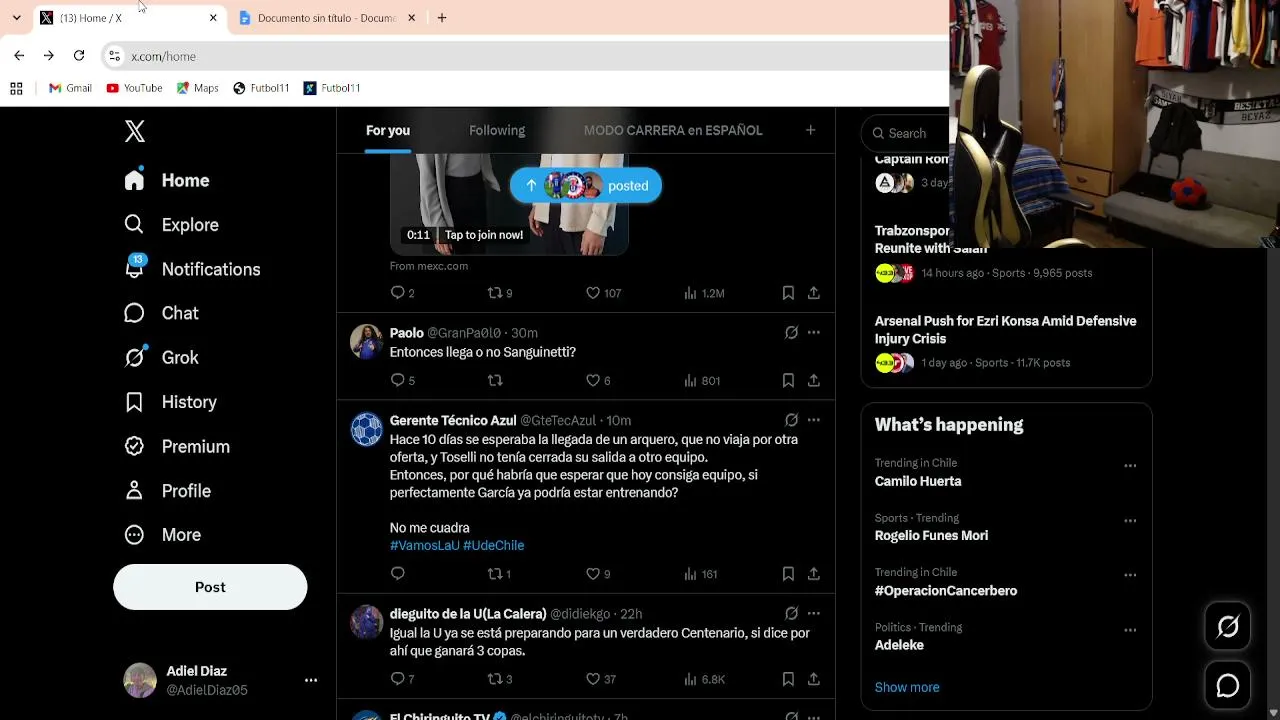Viewport: 1280px width, 720px height.
Task: Share Paolo's Sanguinetti post
Action: point(814,380)
